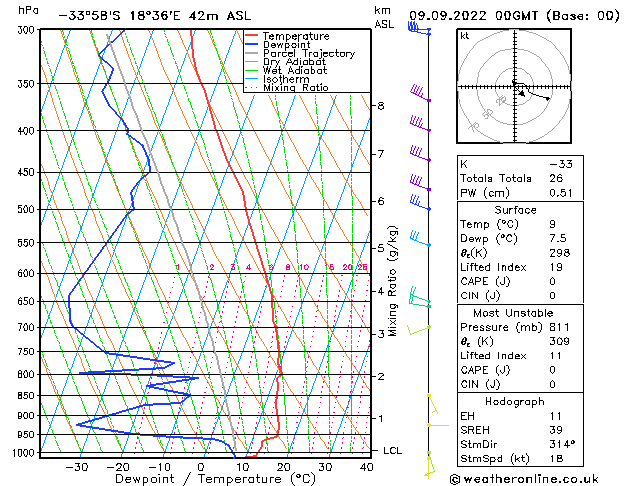
Task: Click the LCL marker label
Action: click(392, 451)
